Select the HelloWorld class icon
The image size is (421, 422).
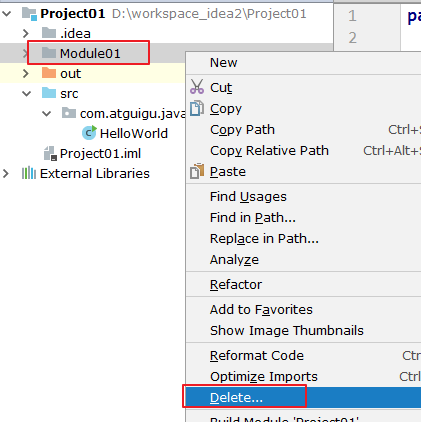coord(89,133)
